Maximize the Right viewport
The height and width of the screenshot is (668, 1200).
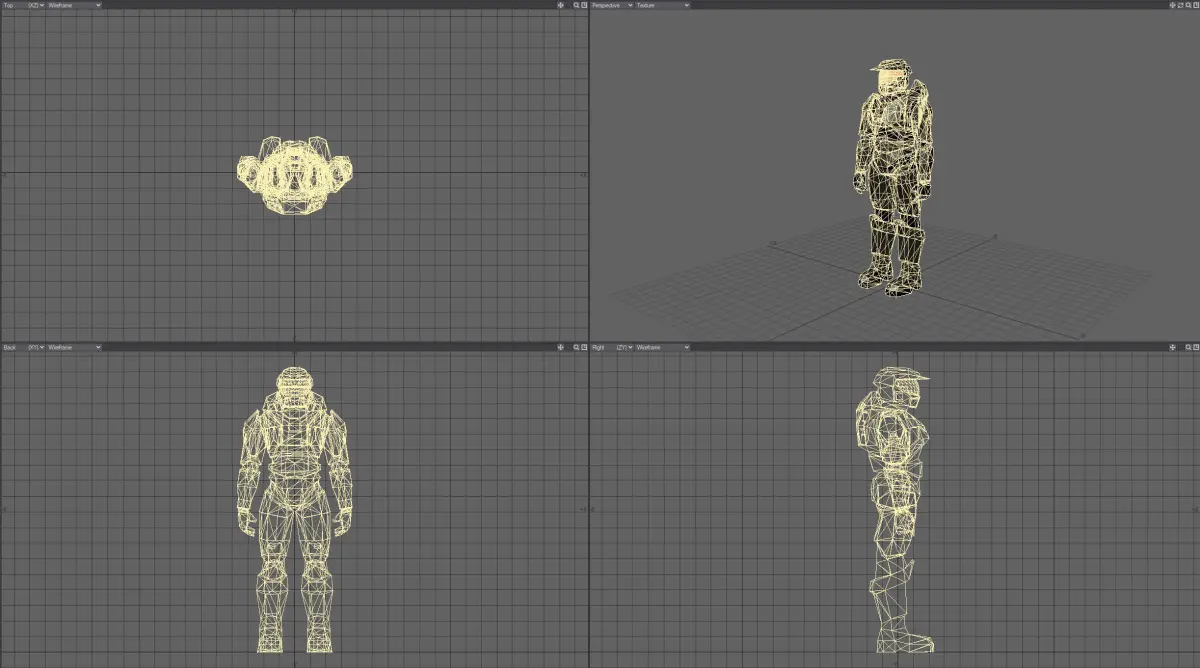pos(1196,347)
